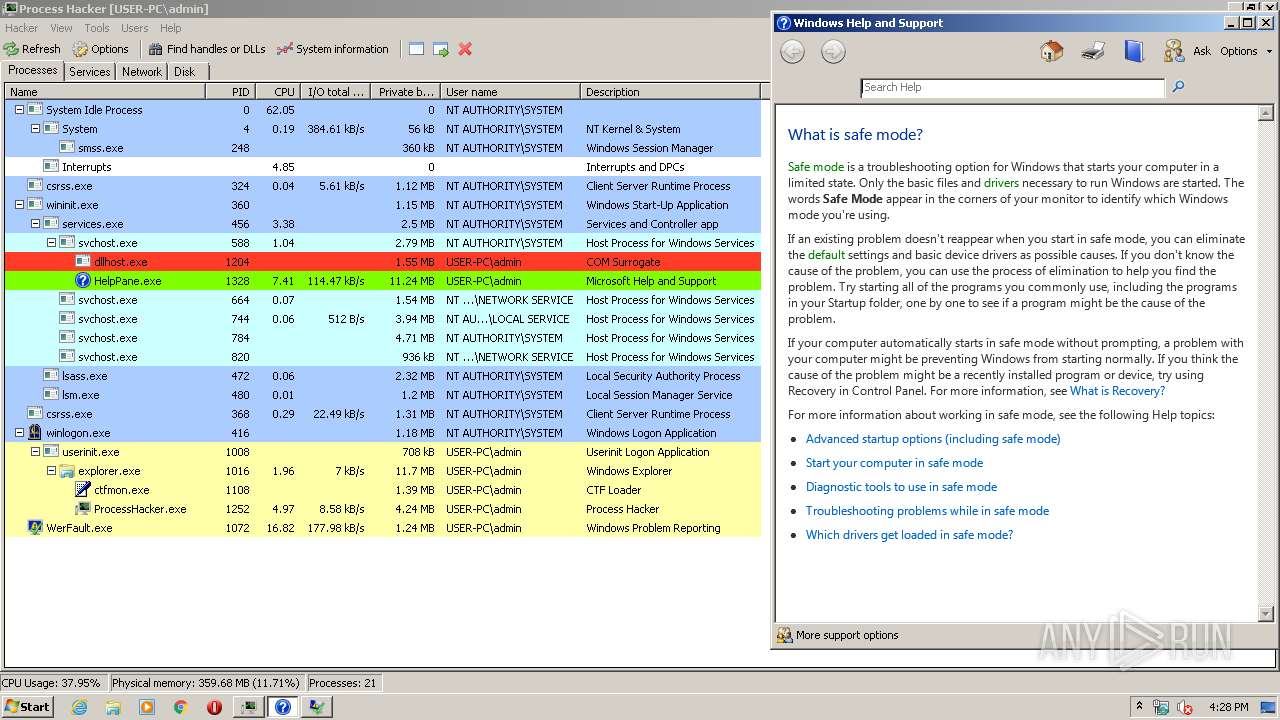Click the Help window scroll down arrow
Screen dimensions: 1280x720
[1265, 613]
